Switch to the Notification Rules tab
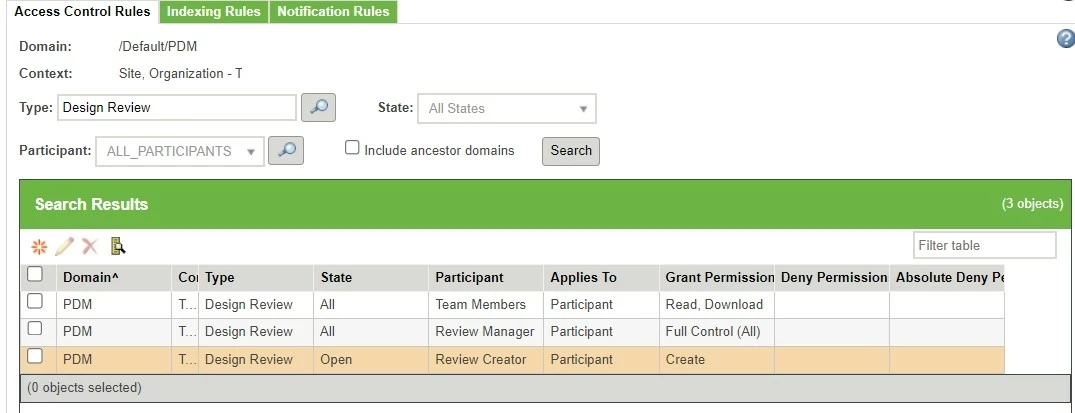The image size is (1075, 413). (333, 12)
